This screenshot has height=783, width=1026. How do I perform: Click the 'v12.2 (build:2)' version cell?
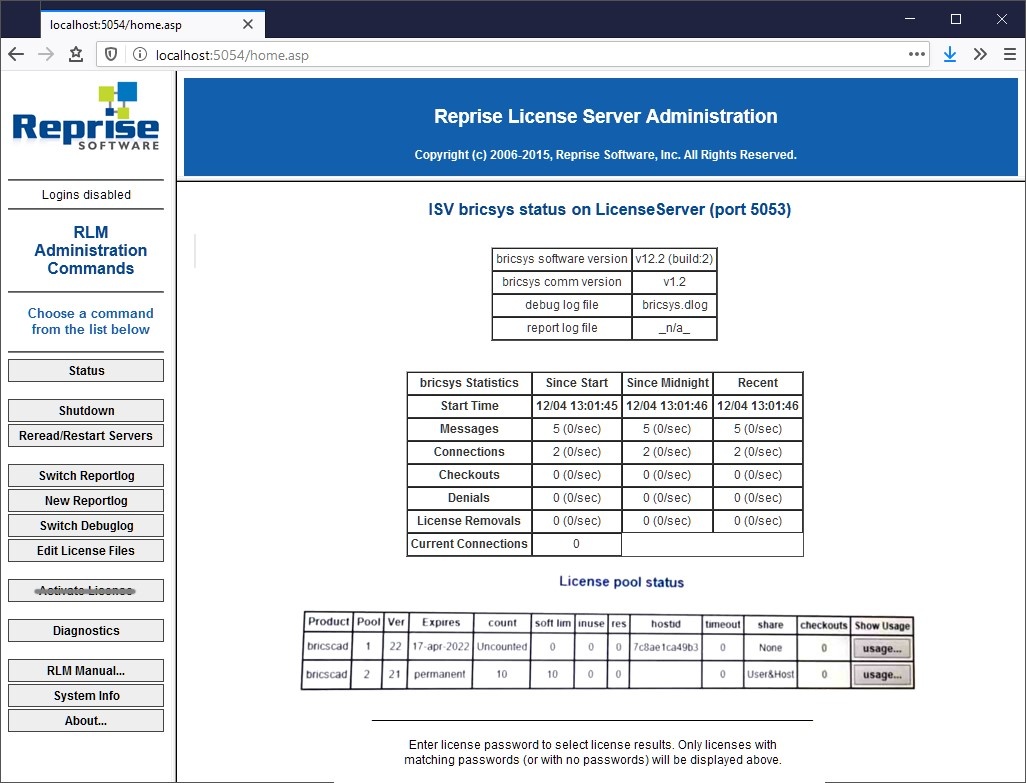pyautogui.click(x=675, y=258)
